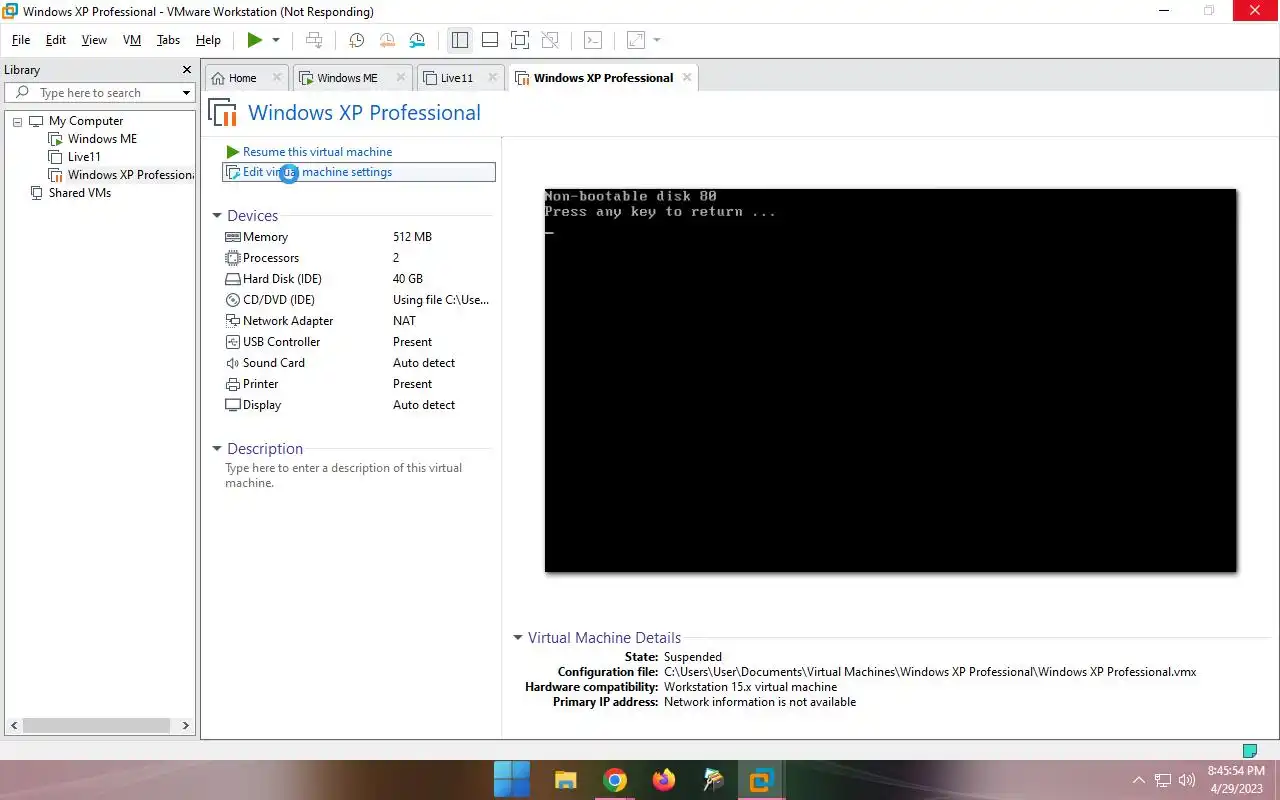Take a snapshot of this virtual machine
This screenshot has width=1280, height=800.
356,40
